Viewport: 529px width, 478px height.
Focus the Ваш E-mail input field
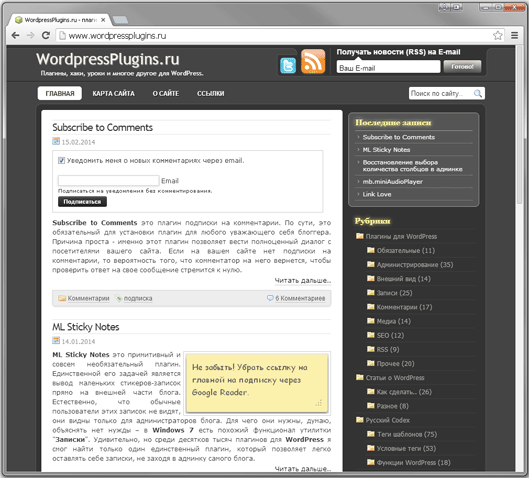click(x=388, y=67)
